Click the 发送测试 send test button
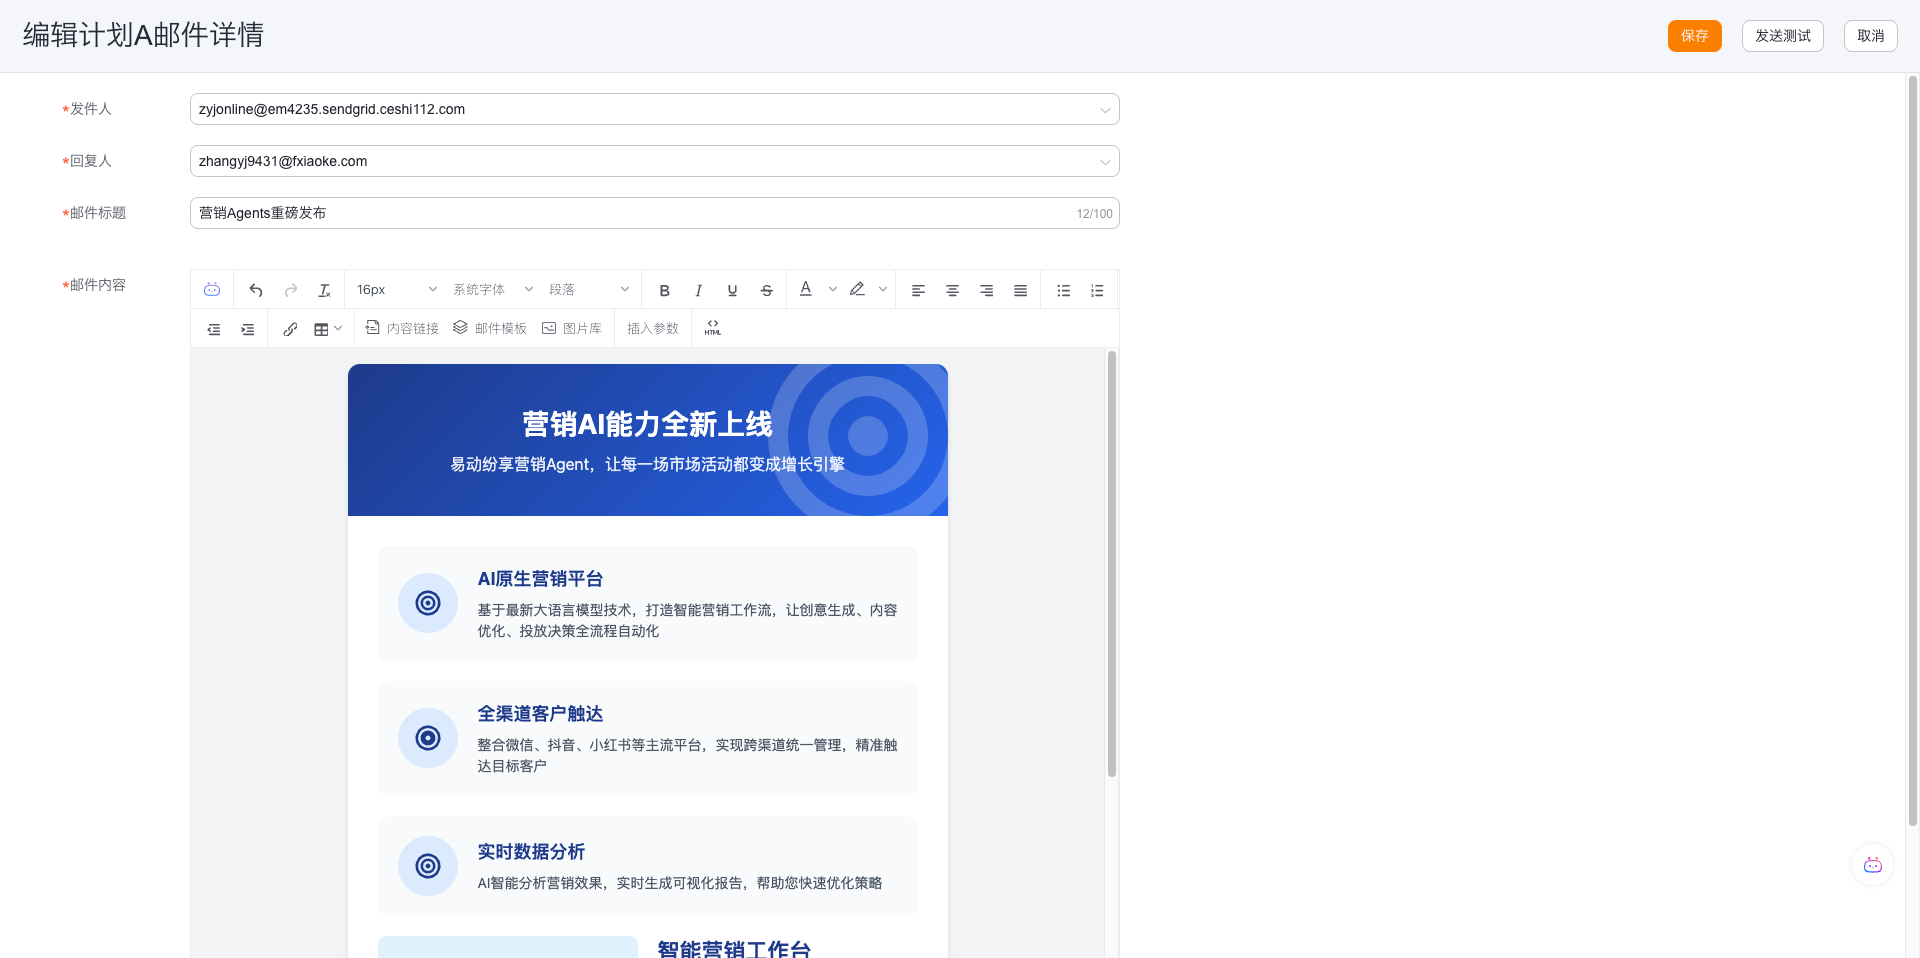 [x=1782, y=36]
